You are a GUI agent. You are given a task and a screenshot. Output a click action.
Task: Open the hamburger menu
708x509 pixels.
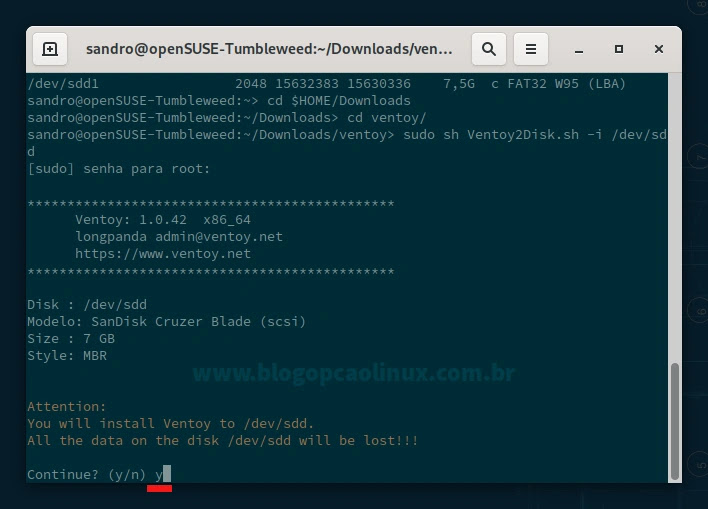531,49
